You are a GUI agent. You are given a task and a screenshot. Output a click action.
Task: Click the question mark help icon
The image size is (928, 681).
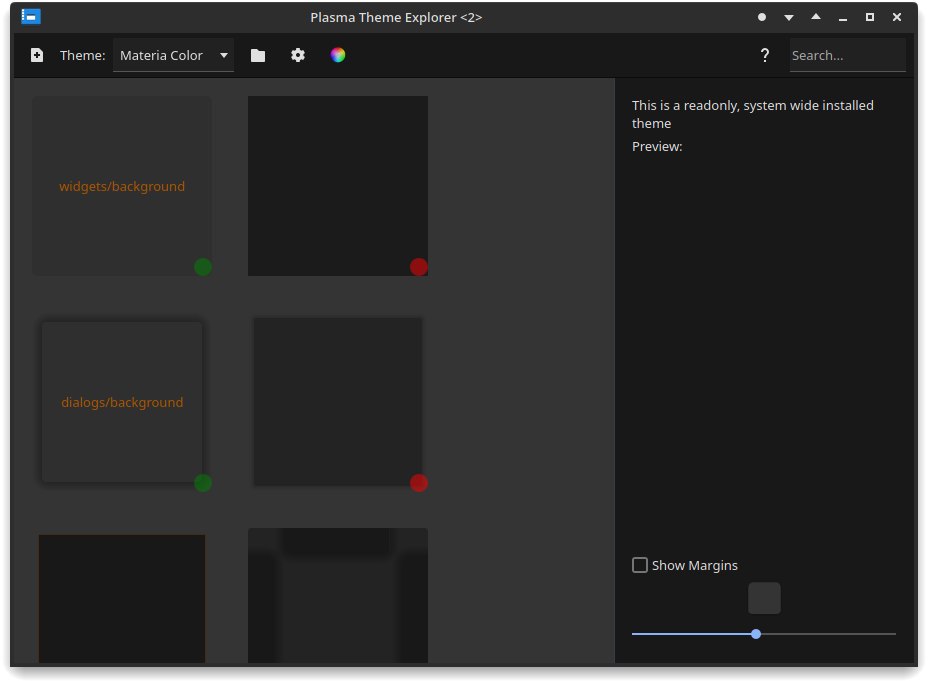tap(765, 55)
